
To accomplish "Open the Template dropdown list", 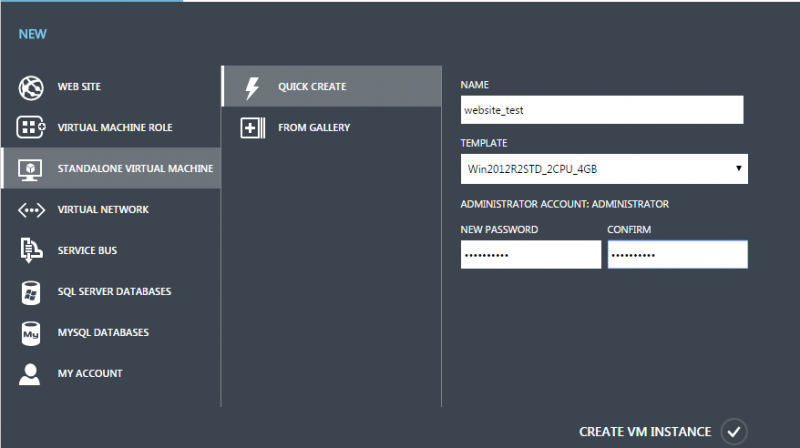I will click(x=603, y=169).
